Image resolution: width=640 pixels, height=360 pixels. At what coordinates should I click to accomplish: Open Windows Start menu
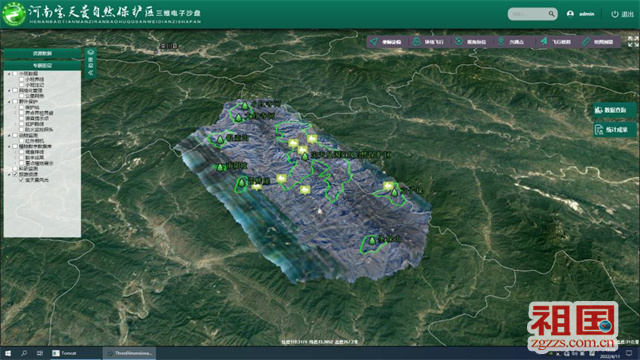8,353
